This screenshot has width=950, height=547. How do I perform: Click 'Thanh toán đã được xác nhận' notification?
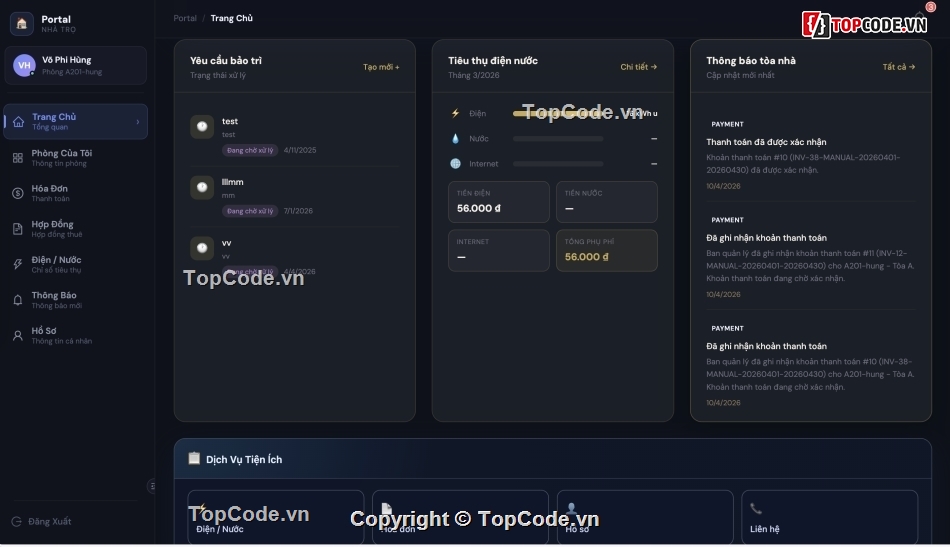coord(766,142)
